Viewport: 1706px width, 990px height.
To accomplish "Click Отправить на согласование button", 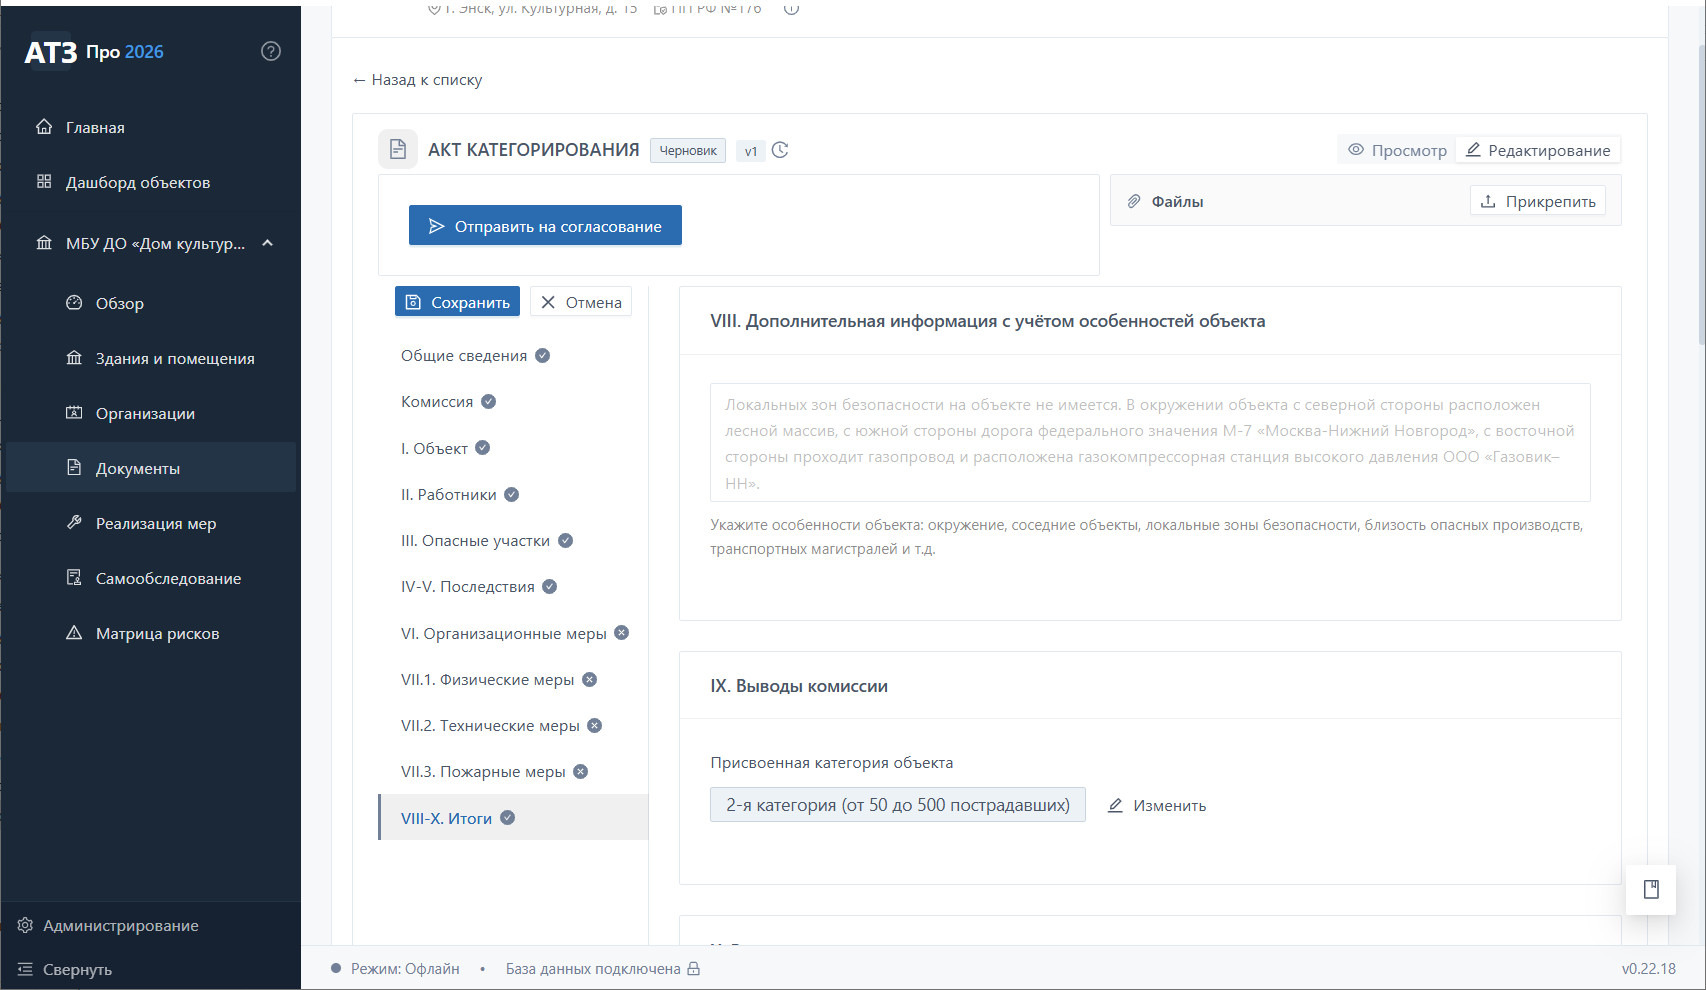I will 545,225.
